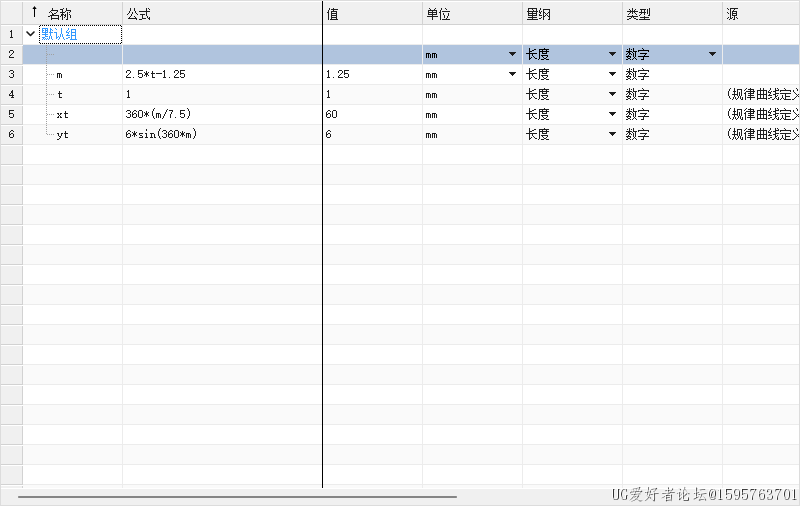Select row header number 2
This screenshot has width=800, height=506.
pos(11,54)
